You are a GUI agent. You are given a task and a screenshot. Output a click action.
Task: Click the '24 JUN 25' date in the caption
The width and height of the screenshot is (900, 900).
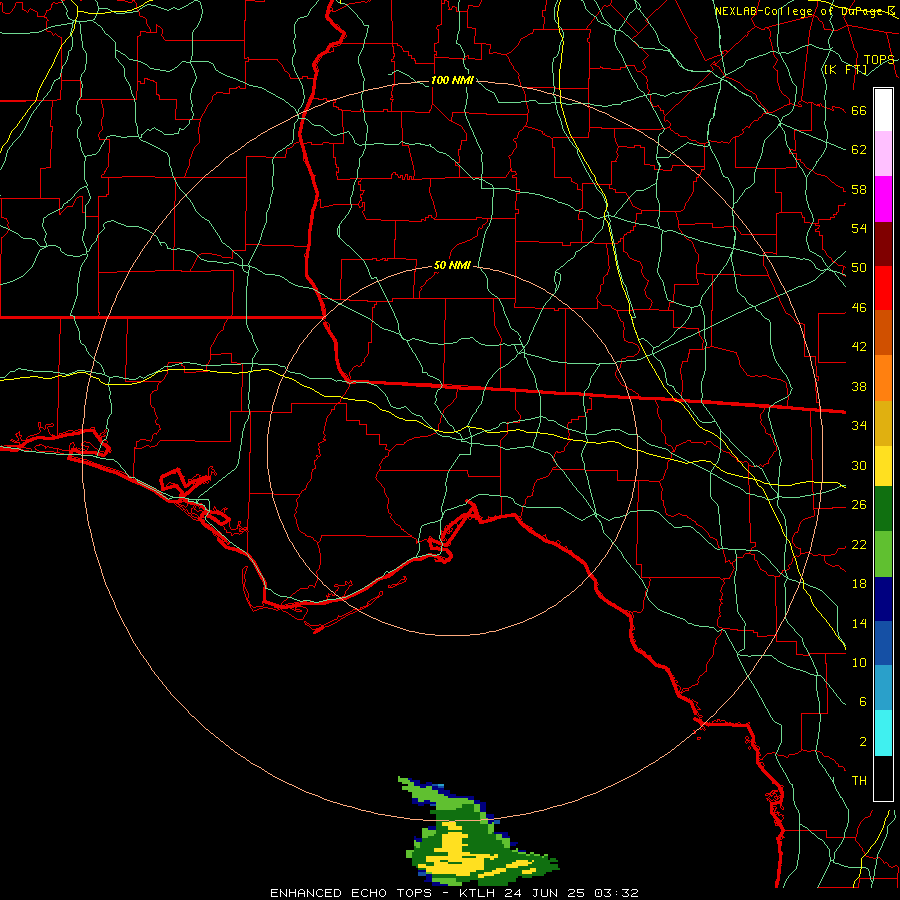546,893
